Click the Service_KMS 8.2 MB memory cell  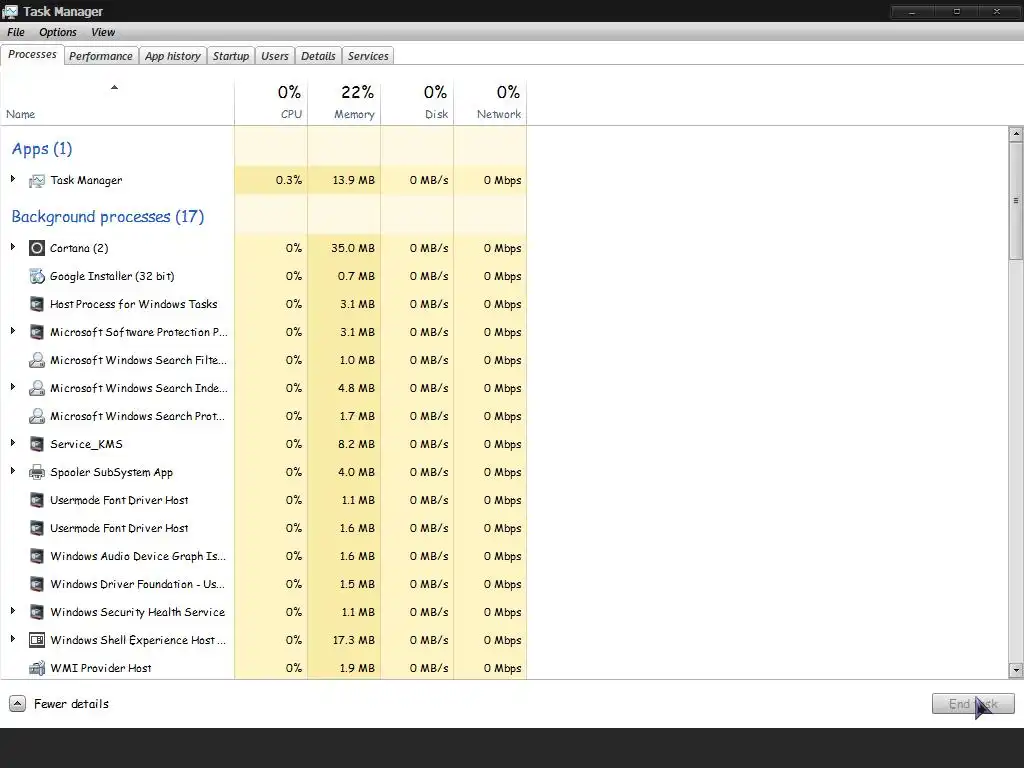click(344, 444)
